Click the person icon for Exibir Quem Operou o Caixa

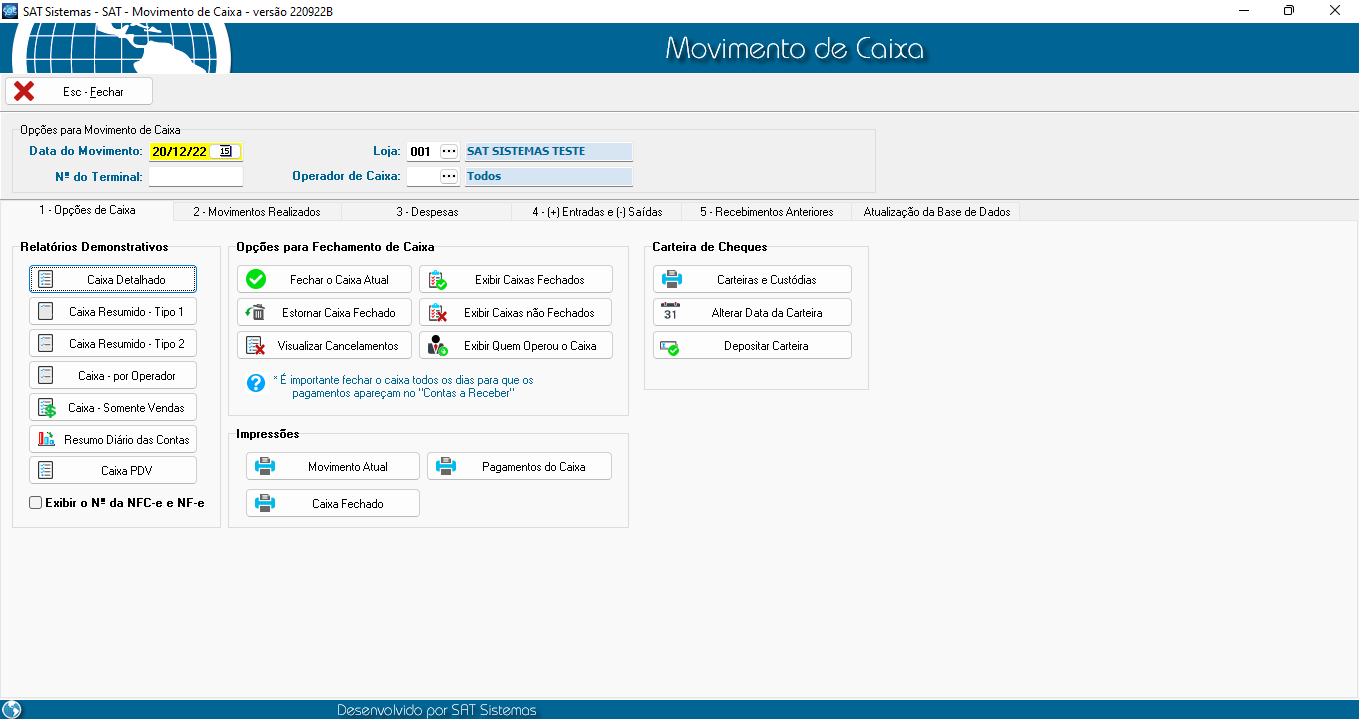pyautogui.click(x=437, y=346)
